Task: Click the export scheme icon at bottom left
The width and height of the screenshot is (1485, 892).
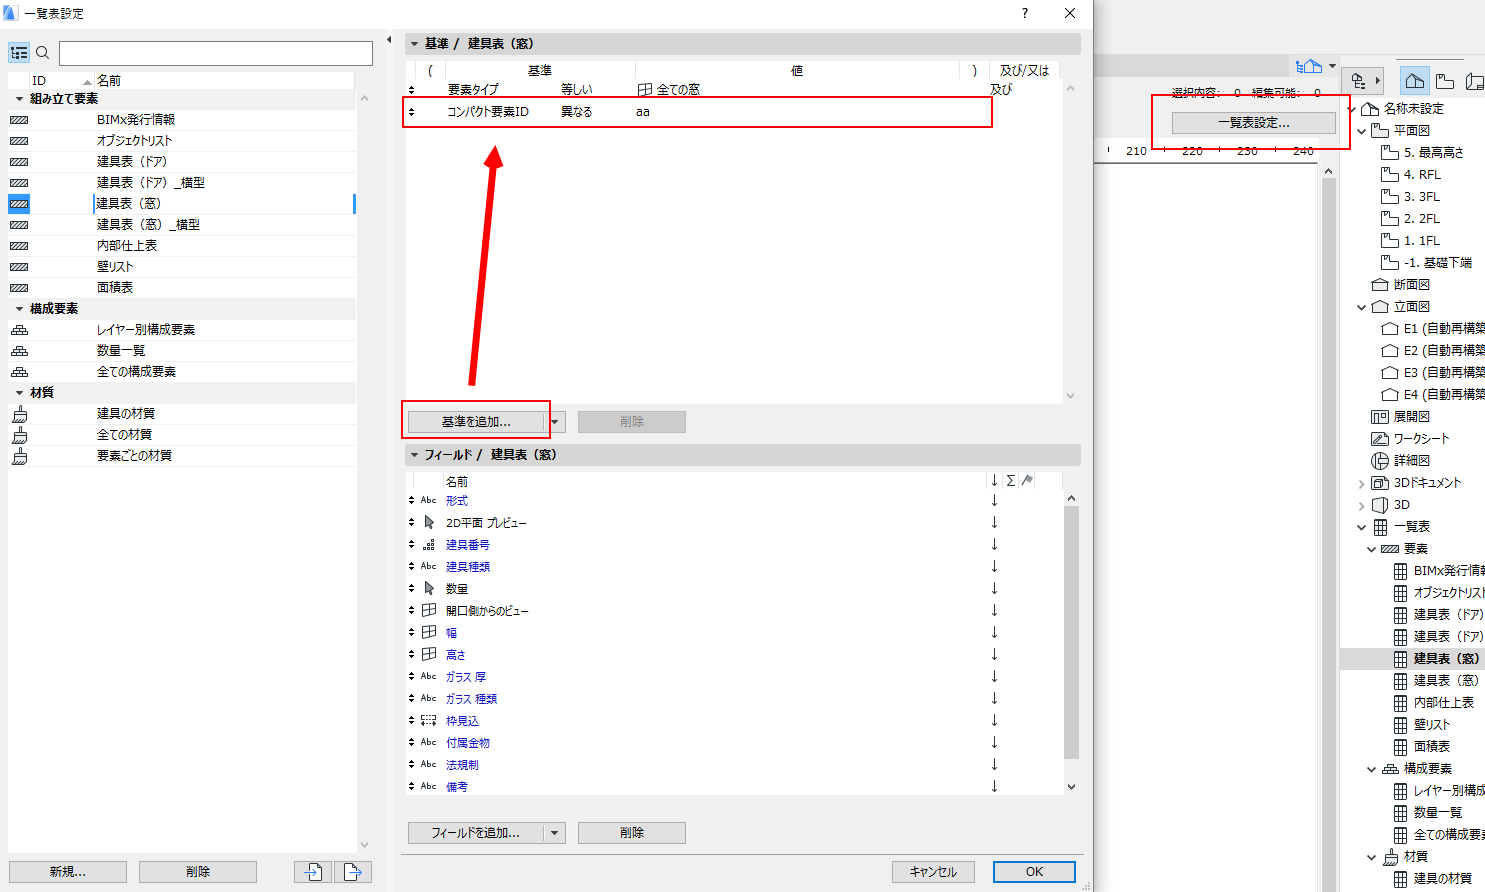Action: point(353,872)
